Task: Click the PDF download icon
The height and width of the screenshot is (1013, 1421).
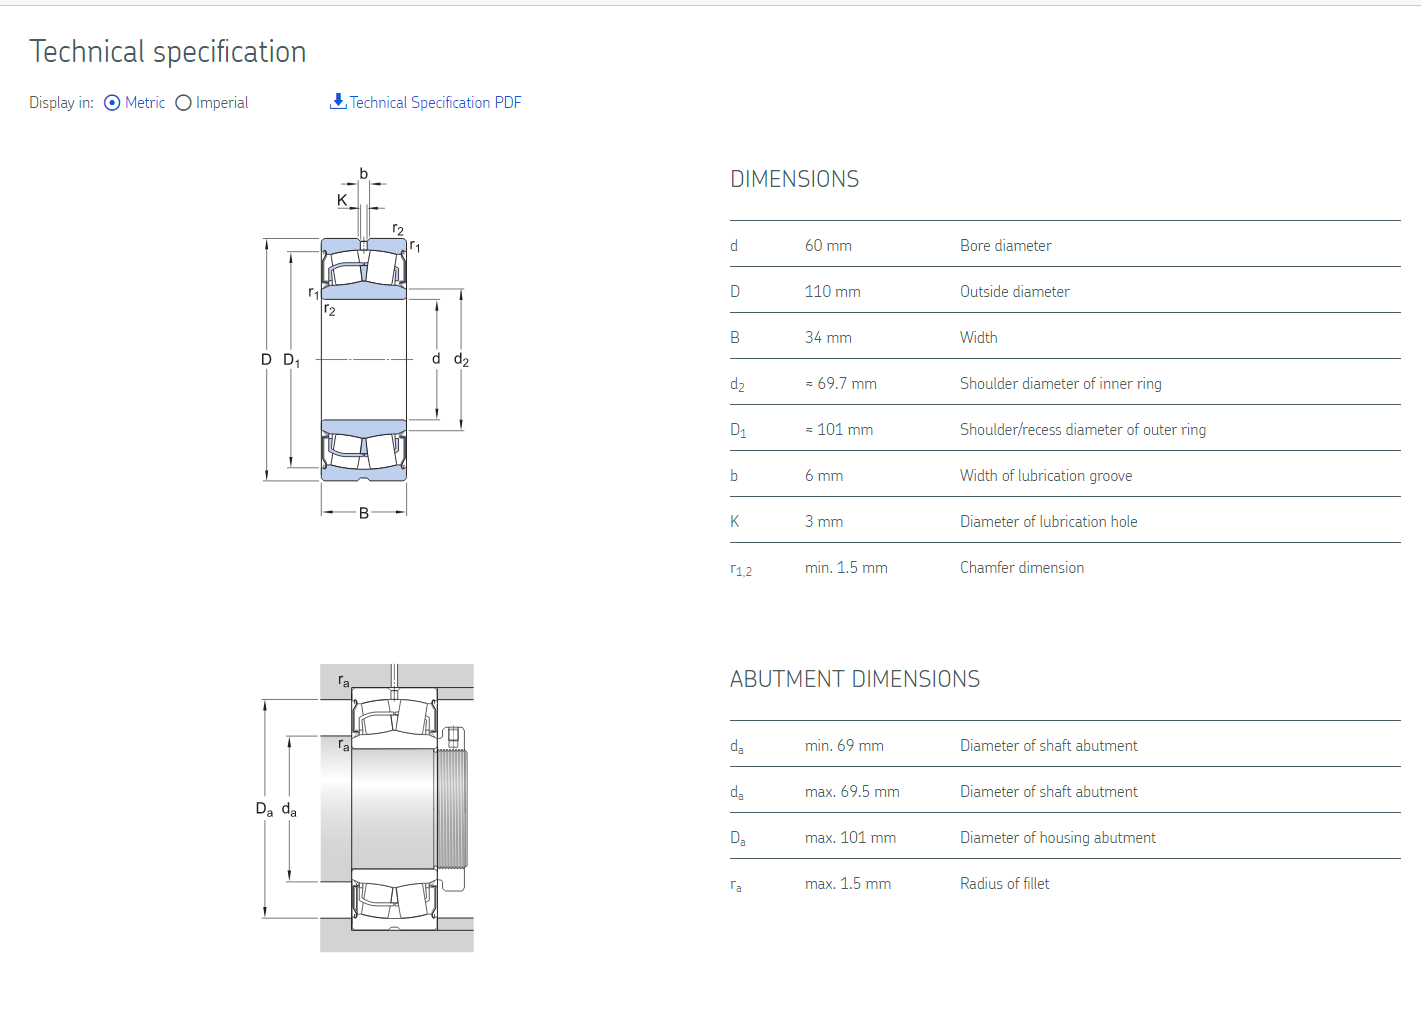Action: (x=338, y=101)
